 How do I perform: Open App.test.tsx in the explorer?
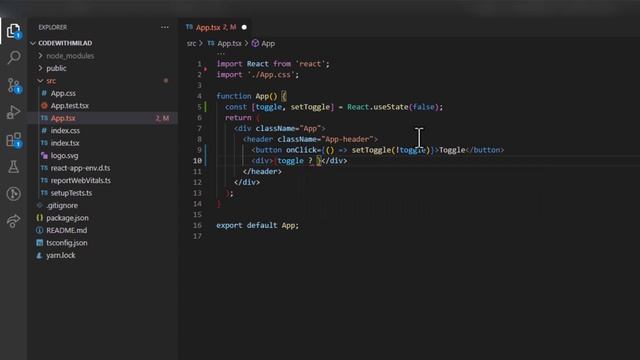click(69, 106)
